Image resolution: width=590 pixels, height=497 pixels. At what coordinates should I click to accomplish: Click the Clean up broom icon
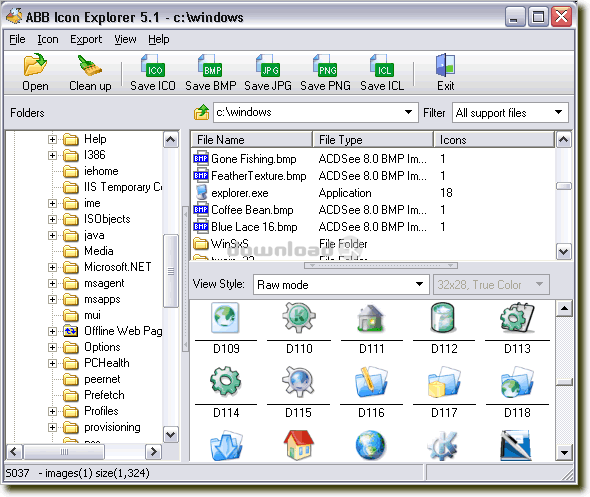[90, 65]
